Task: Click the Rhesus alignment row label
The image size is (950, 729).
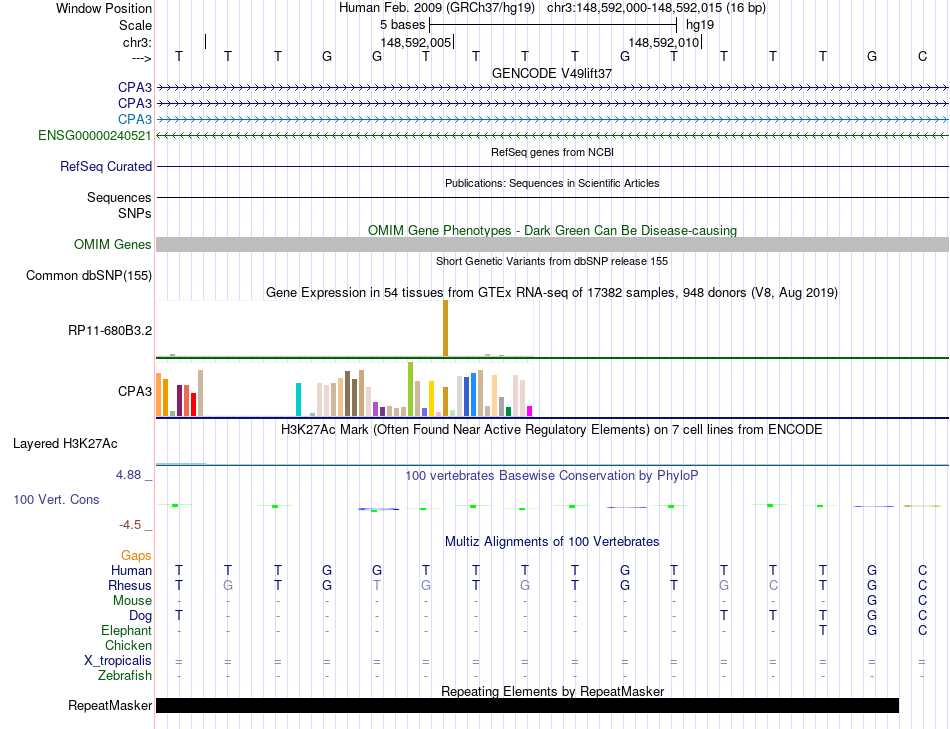Action: (130, 585)
